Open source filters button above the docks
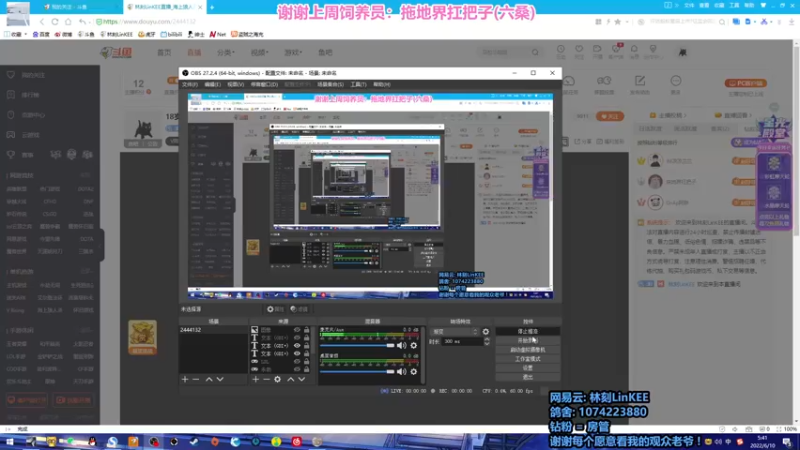The height and width of the screenshot is (450, 800). [x=299, y=309]
